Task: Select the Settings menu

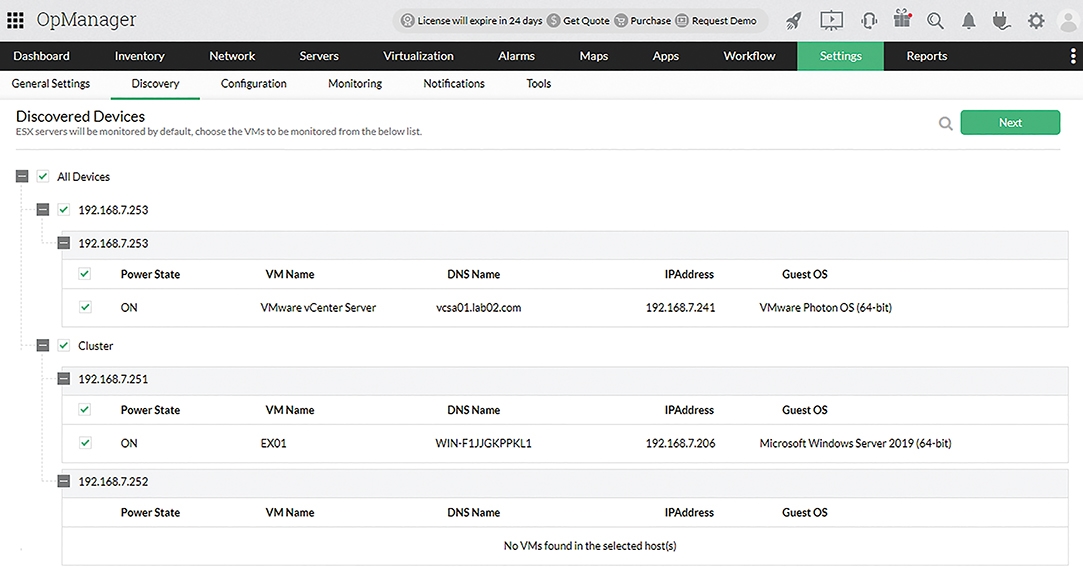Action: 841,56
